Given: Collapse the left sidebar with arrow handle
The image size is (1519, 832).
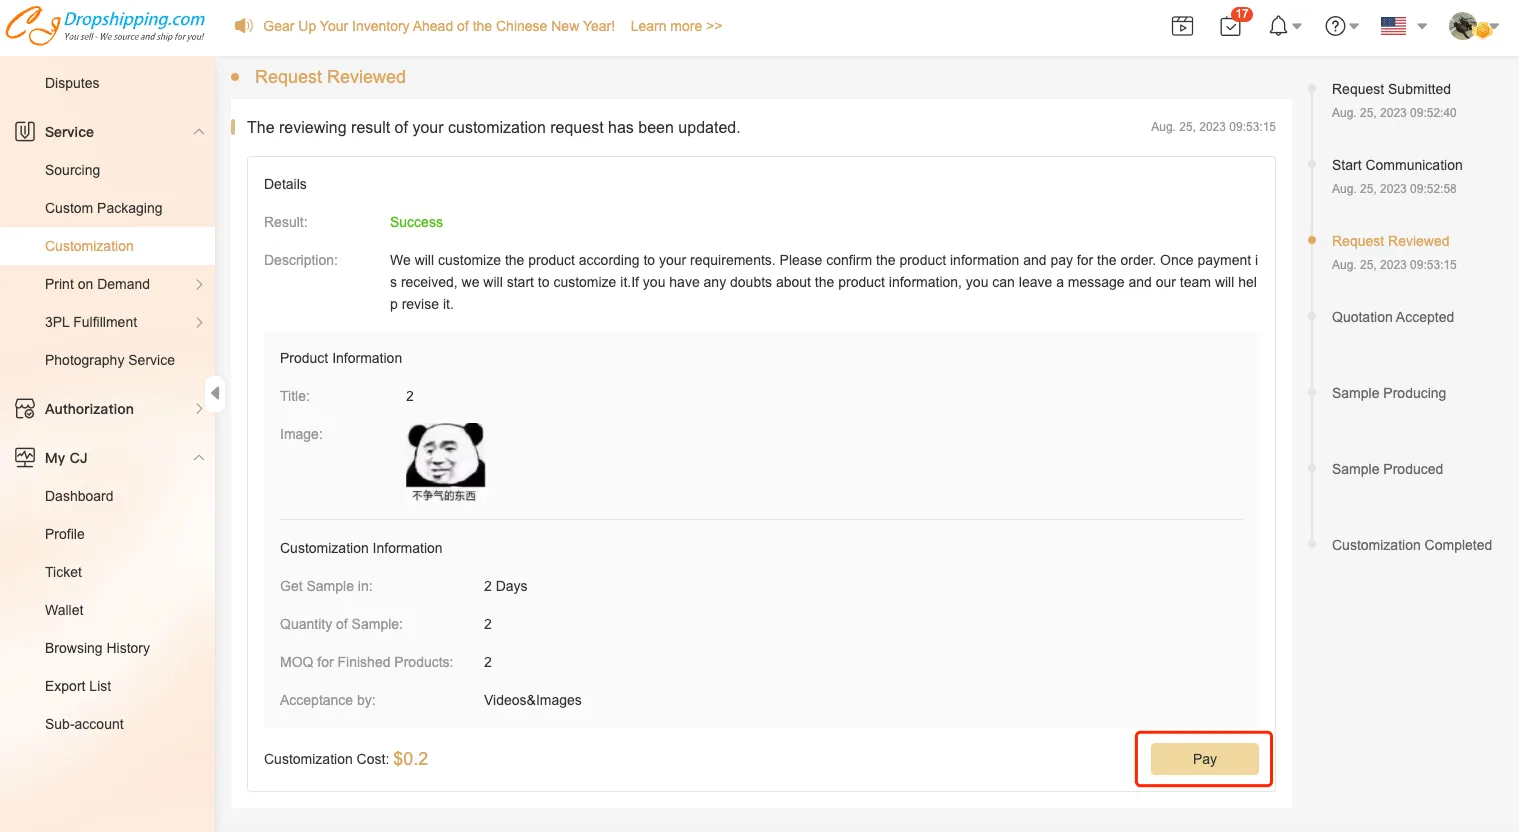Looking at the screenshot, I should coord(215,393).
